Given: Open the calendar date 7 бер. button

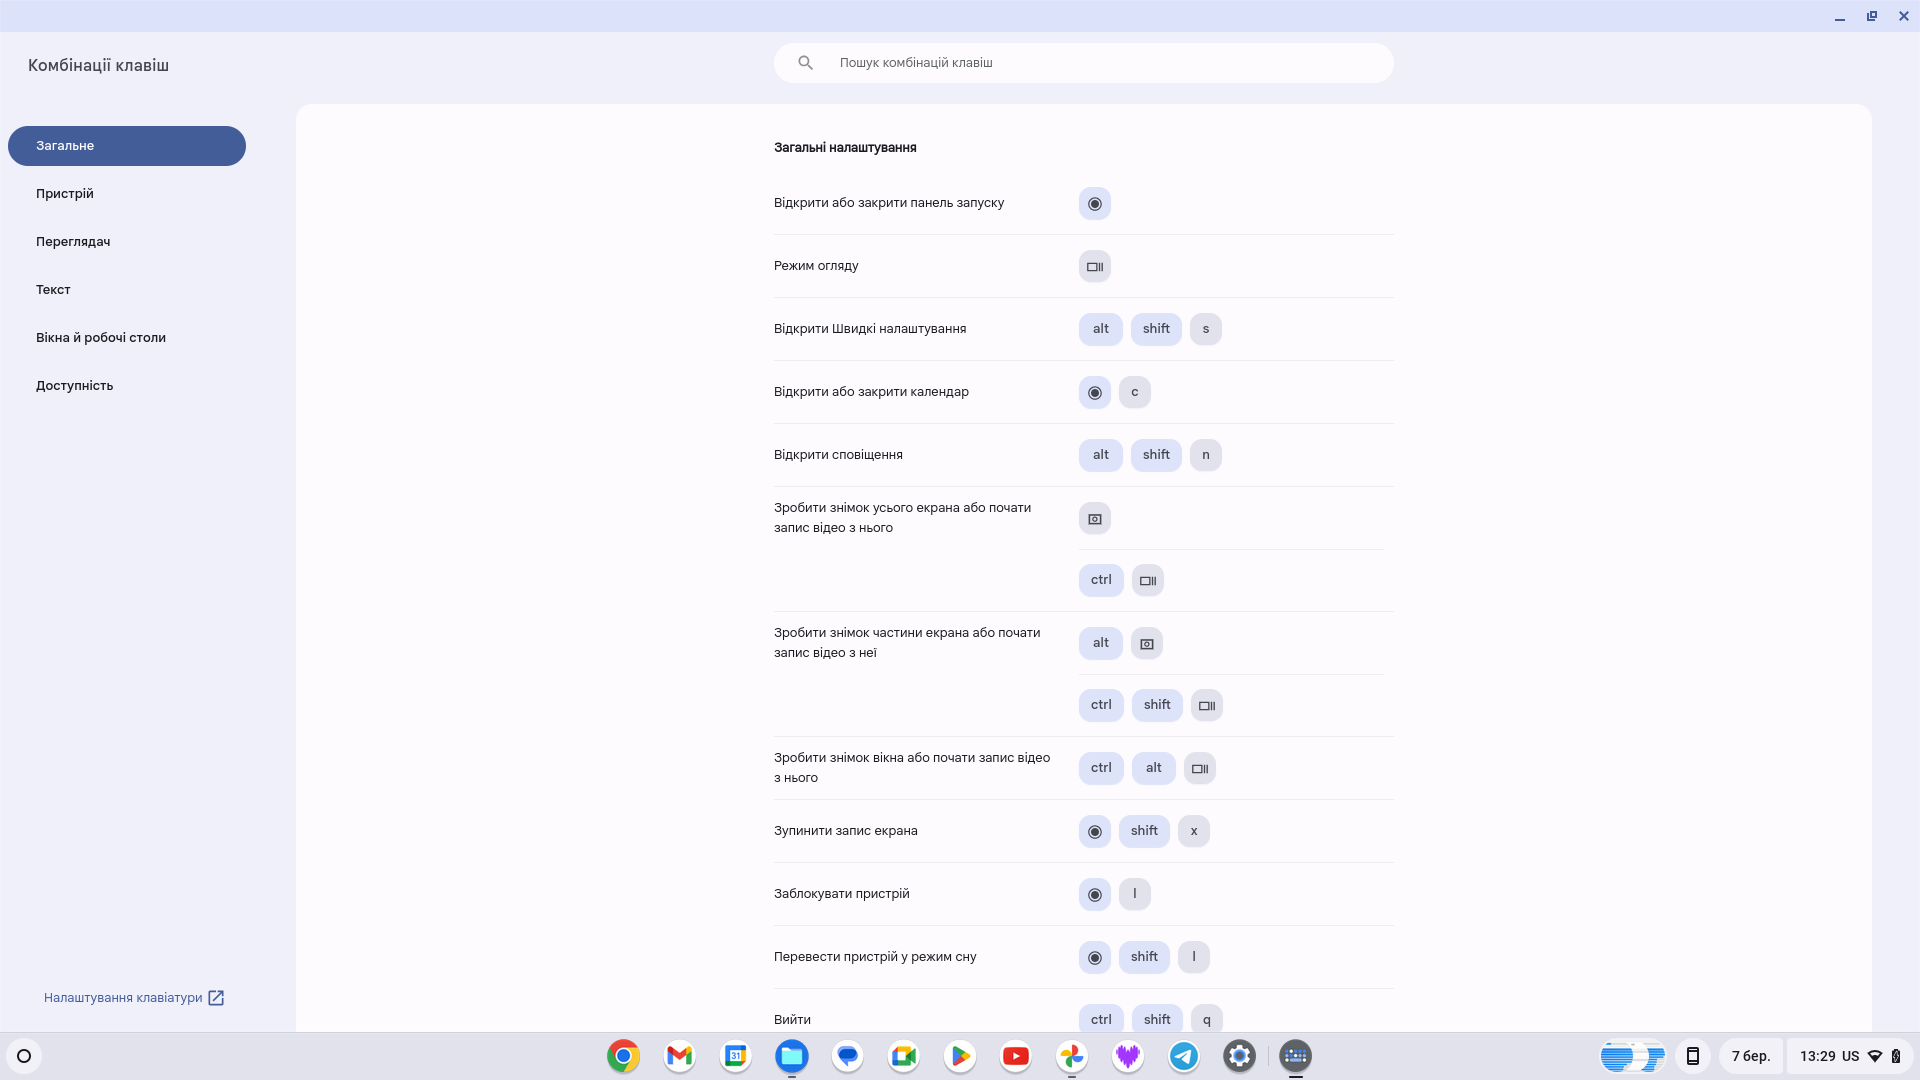Looking at the screenshot, I should [1750, 1056].
